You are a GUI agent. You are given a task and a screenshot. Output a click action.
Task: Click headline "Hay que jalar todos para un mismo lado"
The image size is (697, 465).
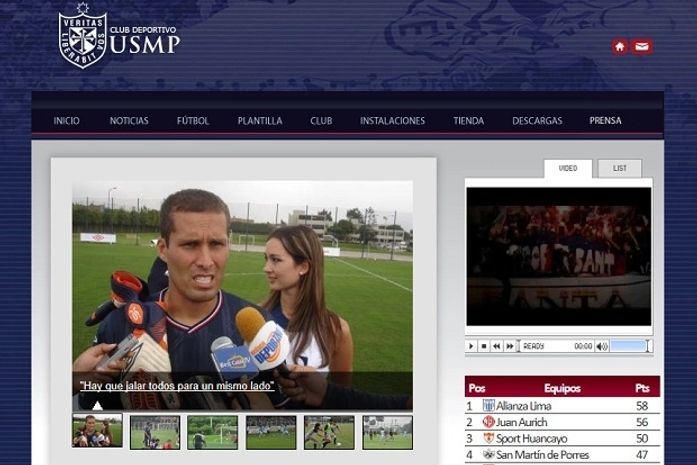[x=177, y=385]
